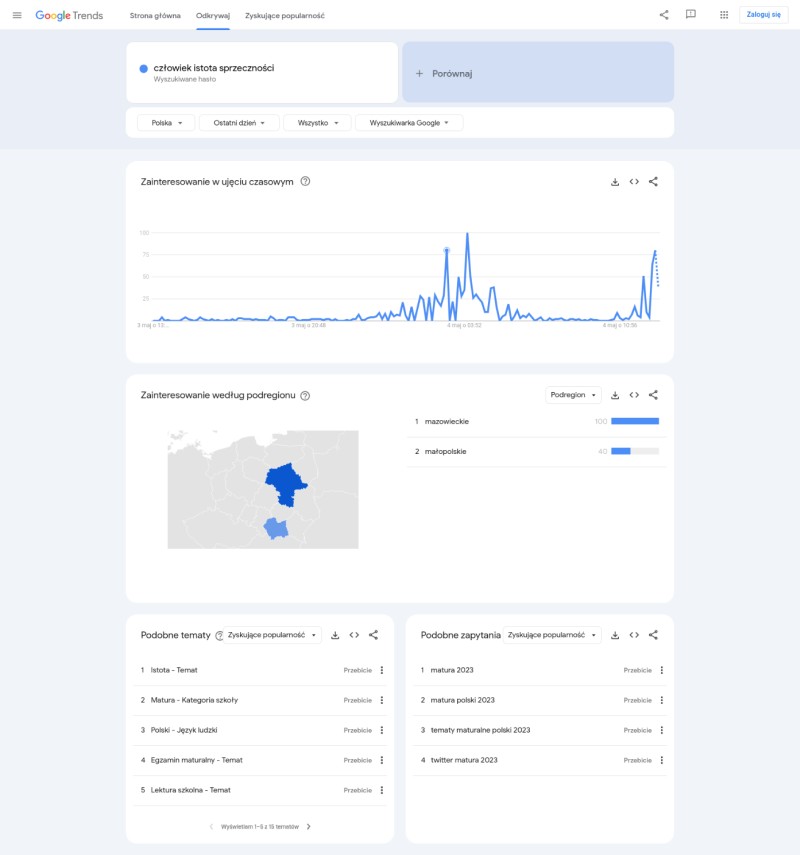Screen dimensions: 800x855
Task: Click the embed code icon on the timeline chart
Action: (x=636, y=183)
